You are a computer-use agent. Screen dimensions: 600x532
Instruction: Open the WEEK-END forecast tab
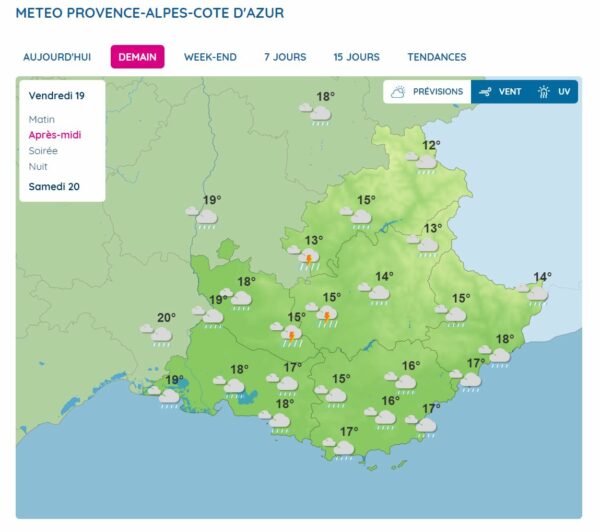210,57
